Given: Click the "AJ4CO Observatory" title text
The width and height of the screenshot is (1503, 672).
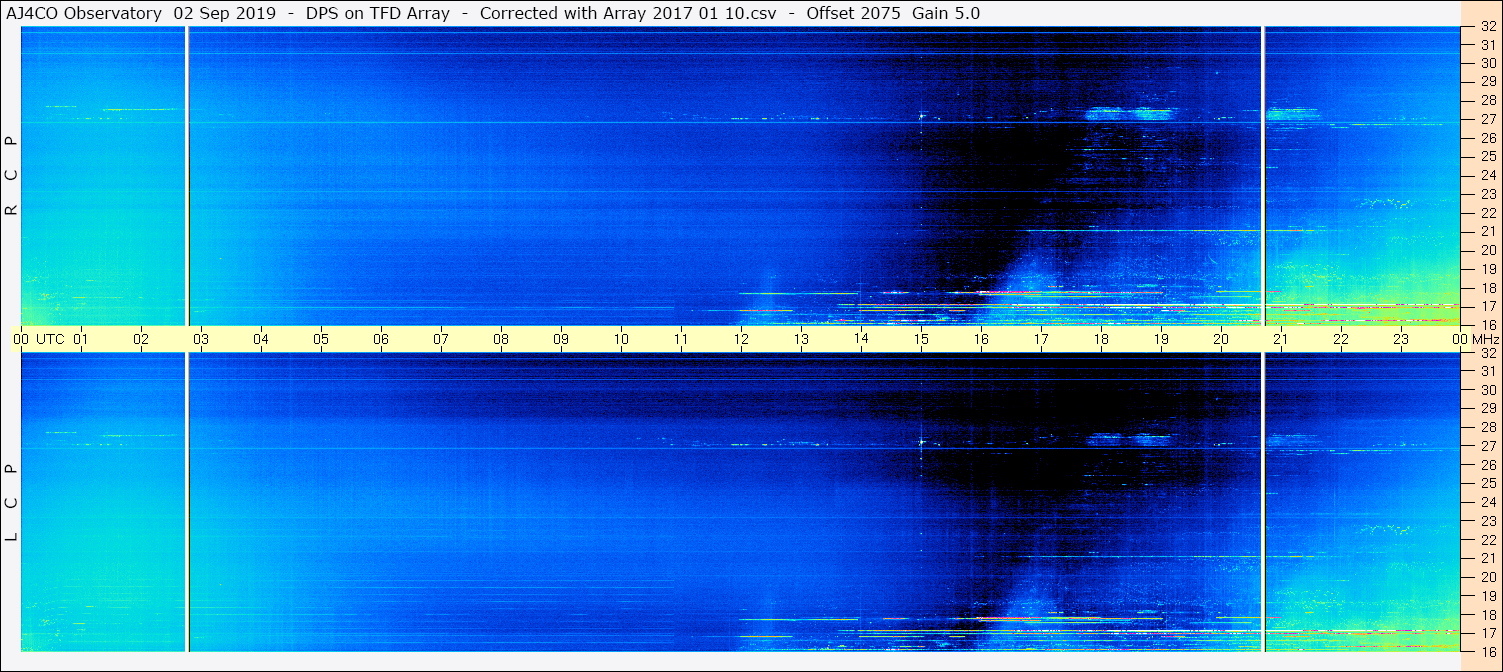Looking at the screenshot, I should tap(84, 13).
